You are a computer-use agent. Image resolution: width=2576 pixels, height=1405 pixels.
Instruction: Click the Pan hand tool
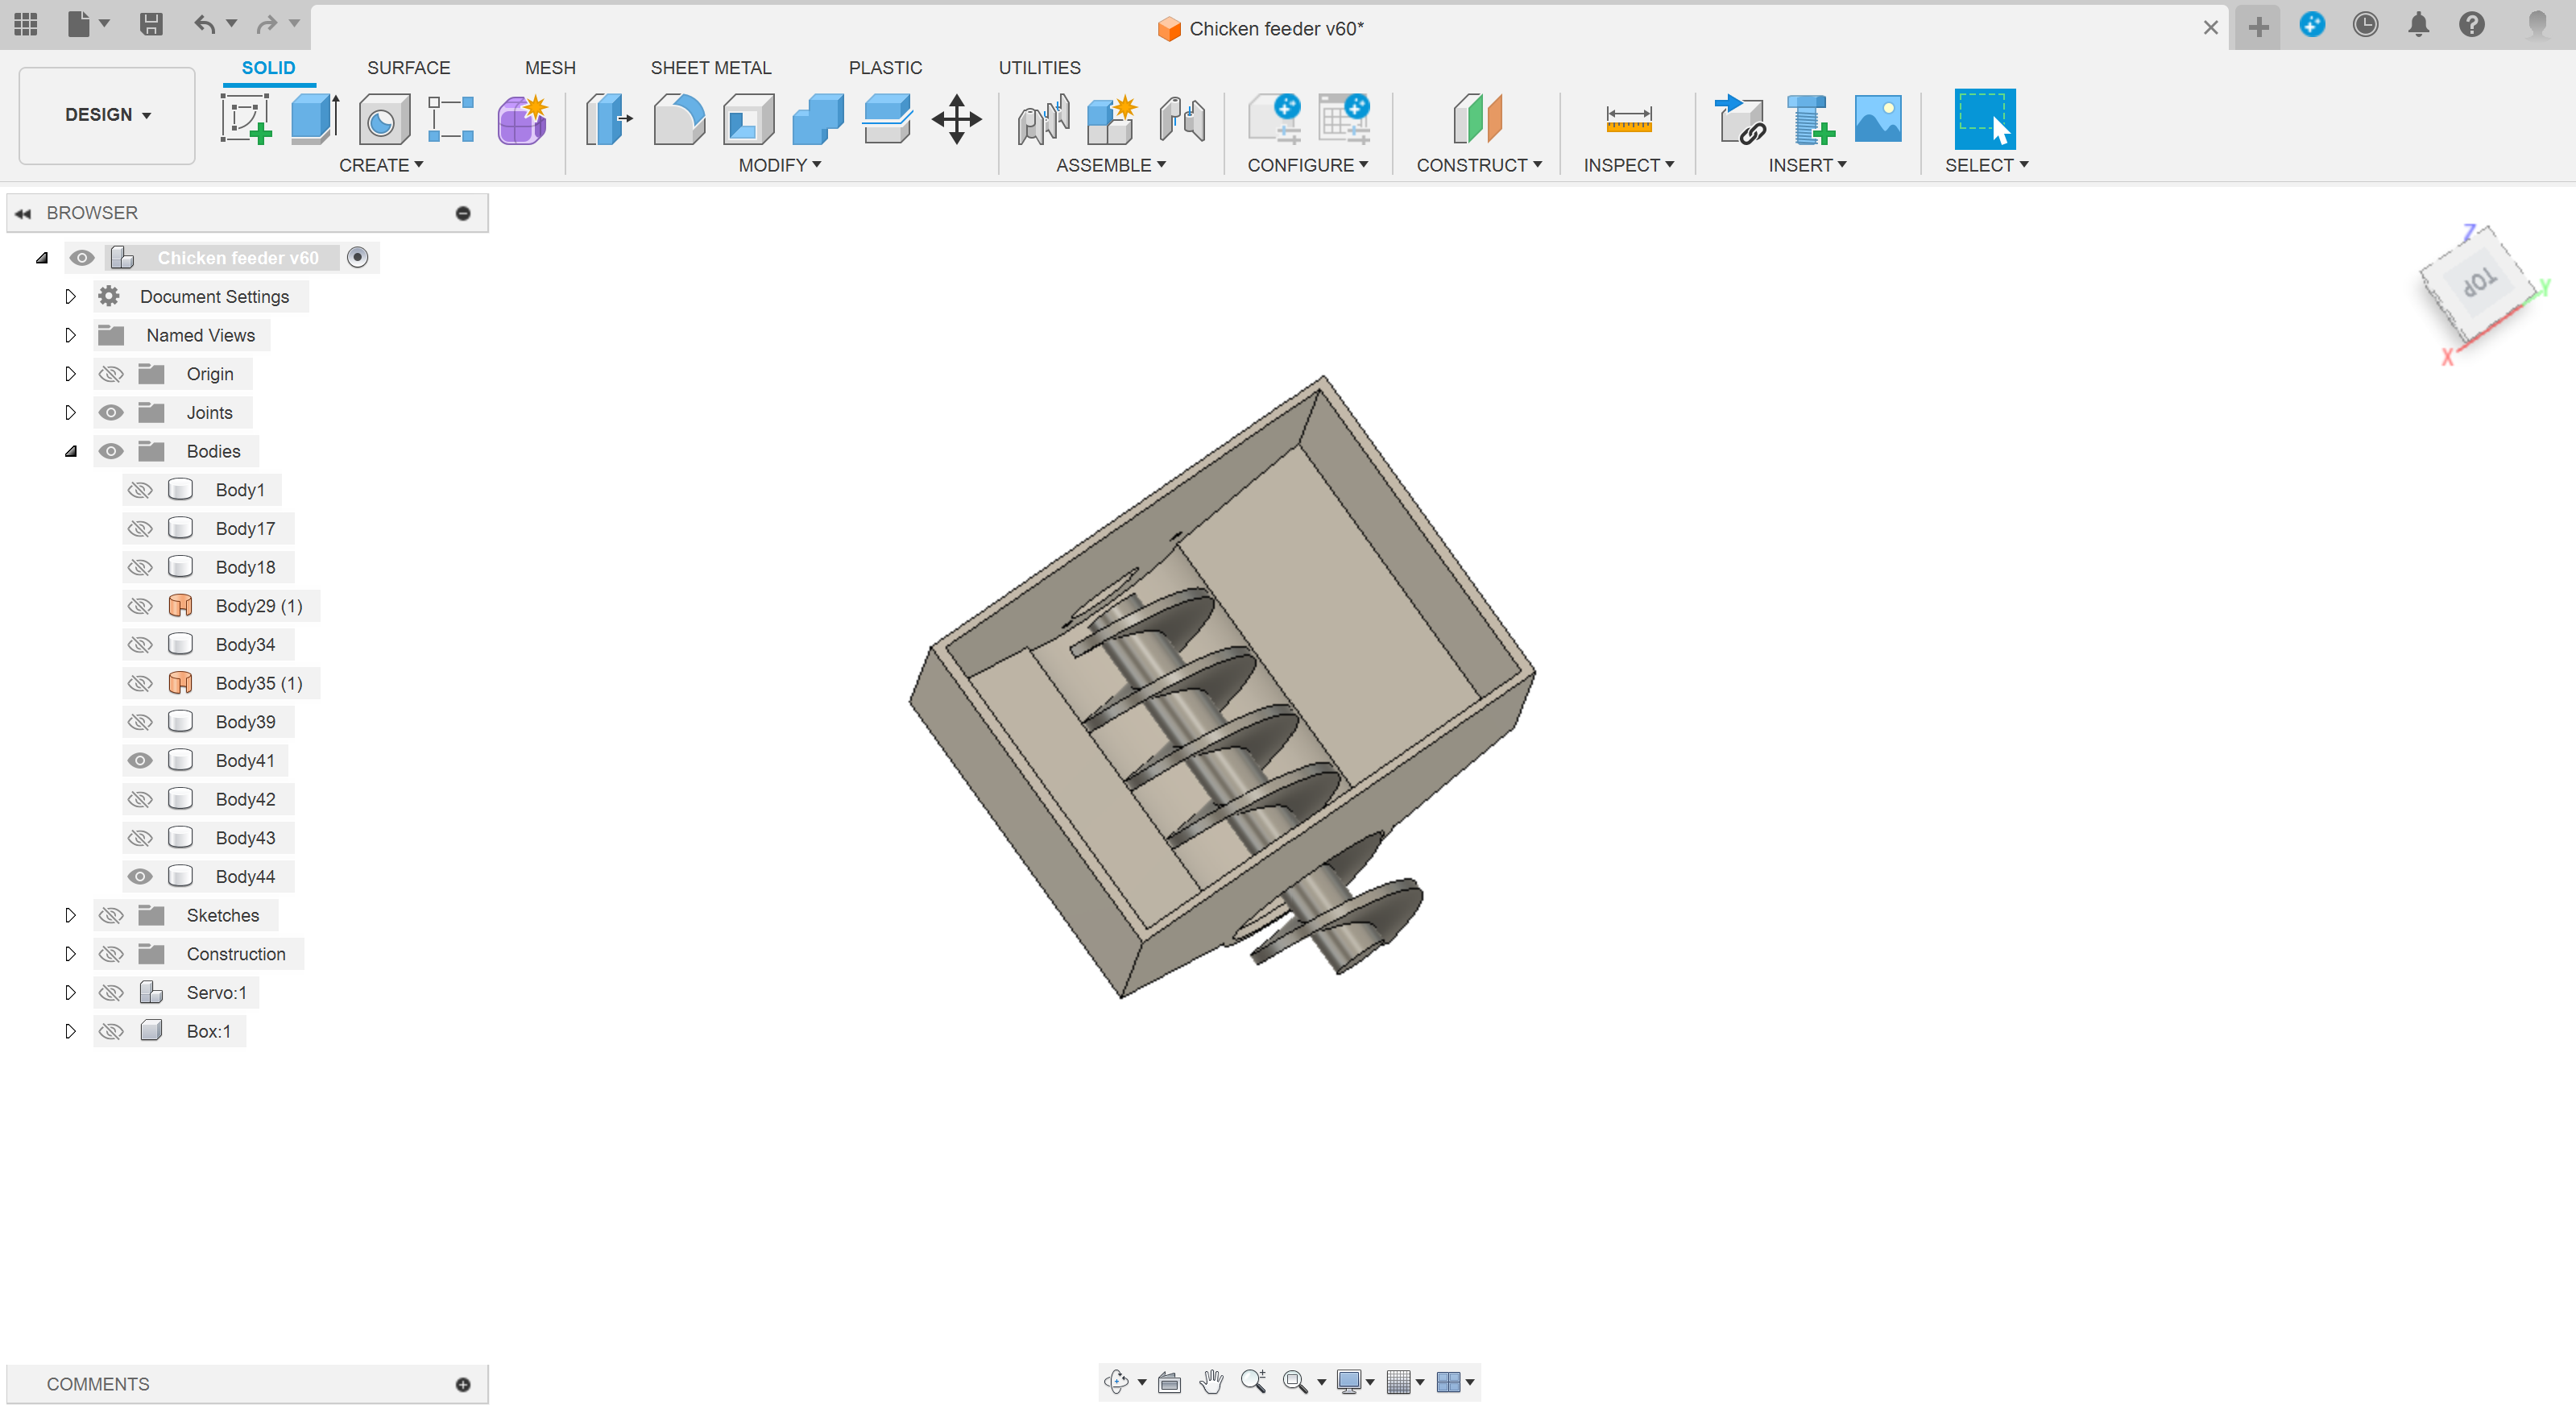tap(1211, 1382)
